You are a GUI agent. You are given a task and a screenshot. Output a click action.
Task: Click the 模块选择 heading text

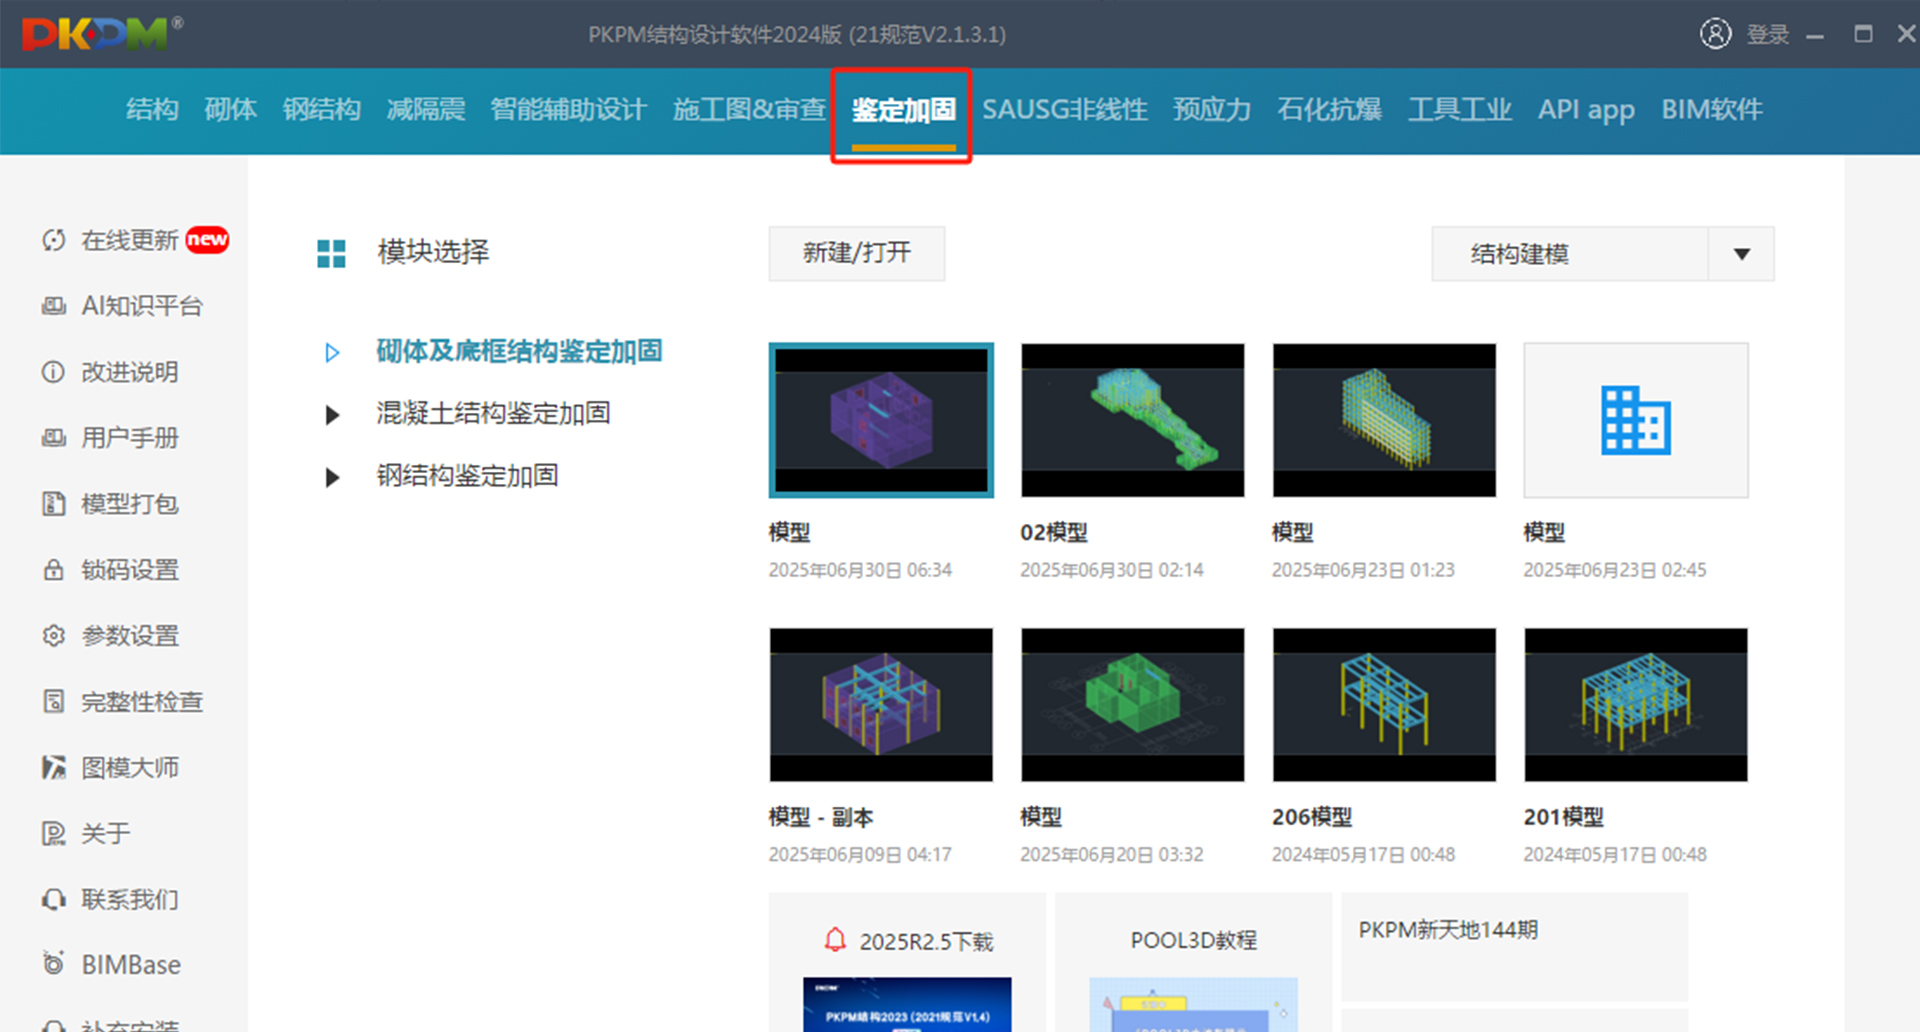pyautogui.click(x=433, y=252)
